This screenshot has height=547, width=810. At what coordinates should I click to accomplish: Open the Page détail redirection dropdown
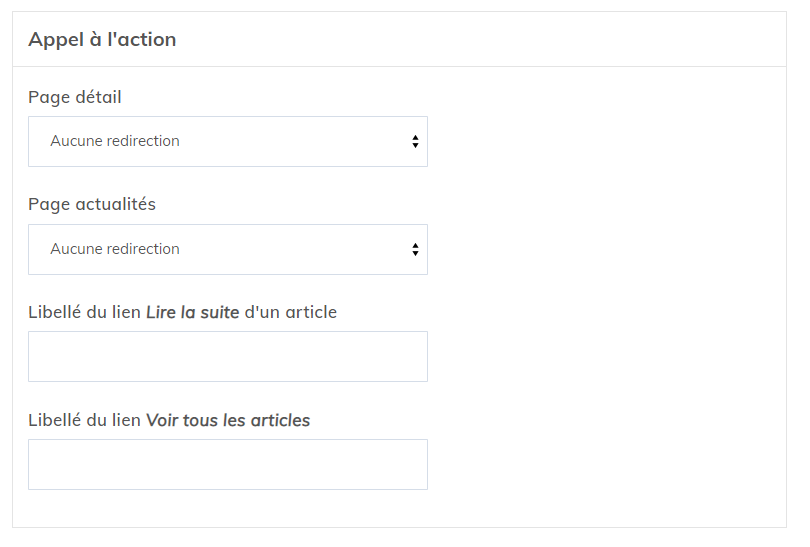228,142
